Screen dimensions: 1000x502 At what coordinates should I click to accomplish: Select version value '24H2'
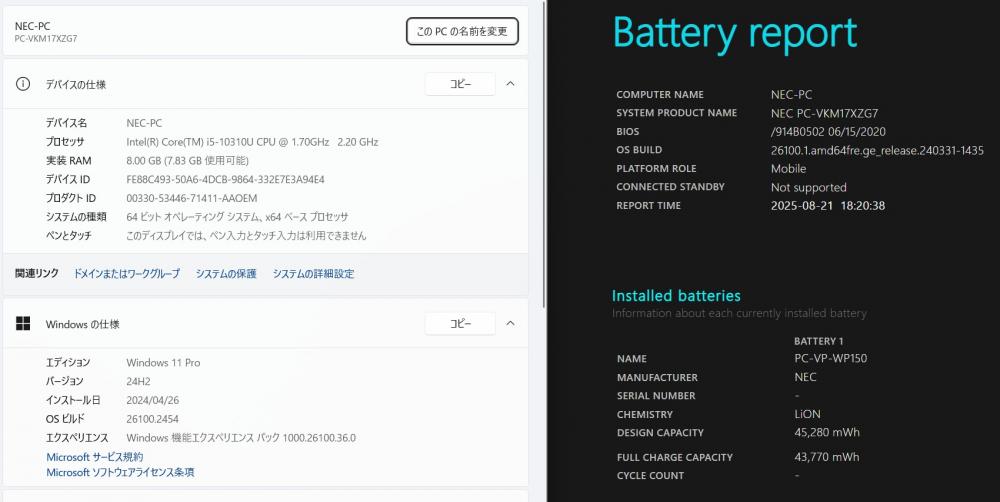pyautogui.click(x=137, y=381)
